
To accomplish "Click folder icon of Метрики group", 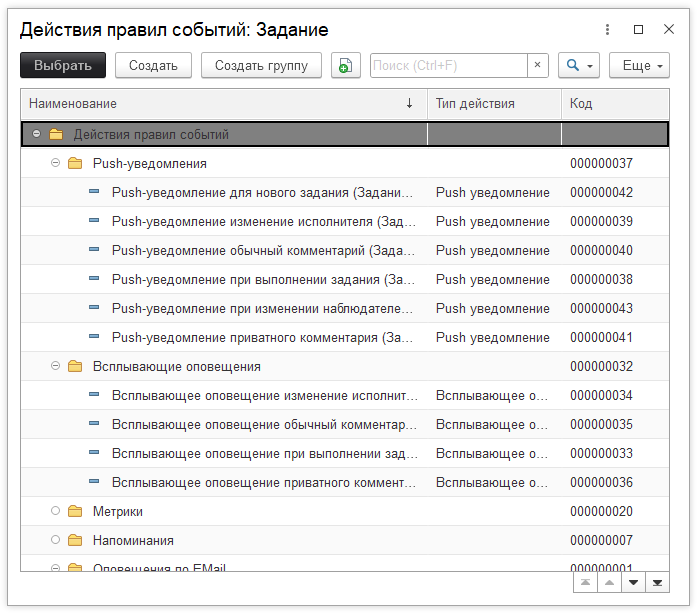I will tap(75, 512).
